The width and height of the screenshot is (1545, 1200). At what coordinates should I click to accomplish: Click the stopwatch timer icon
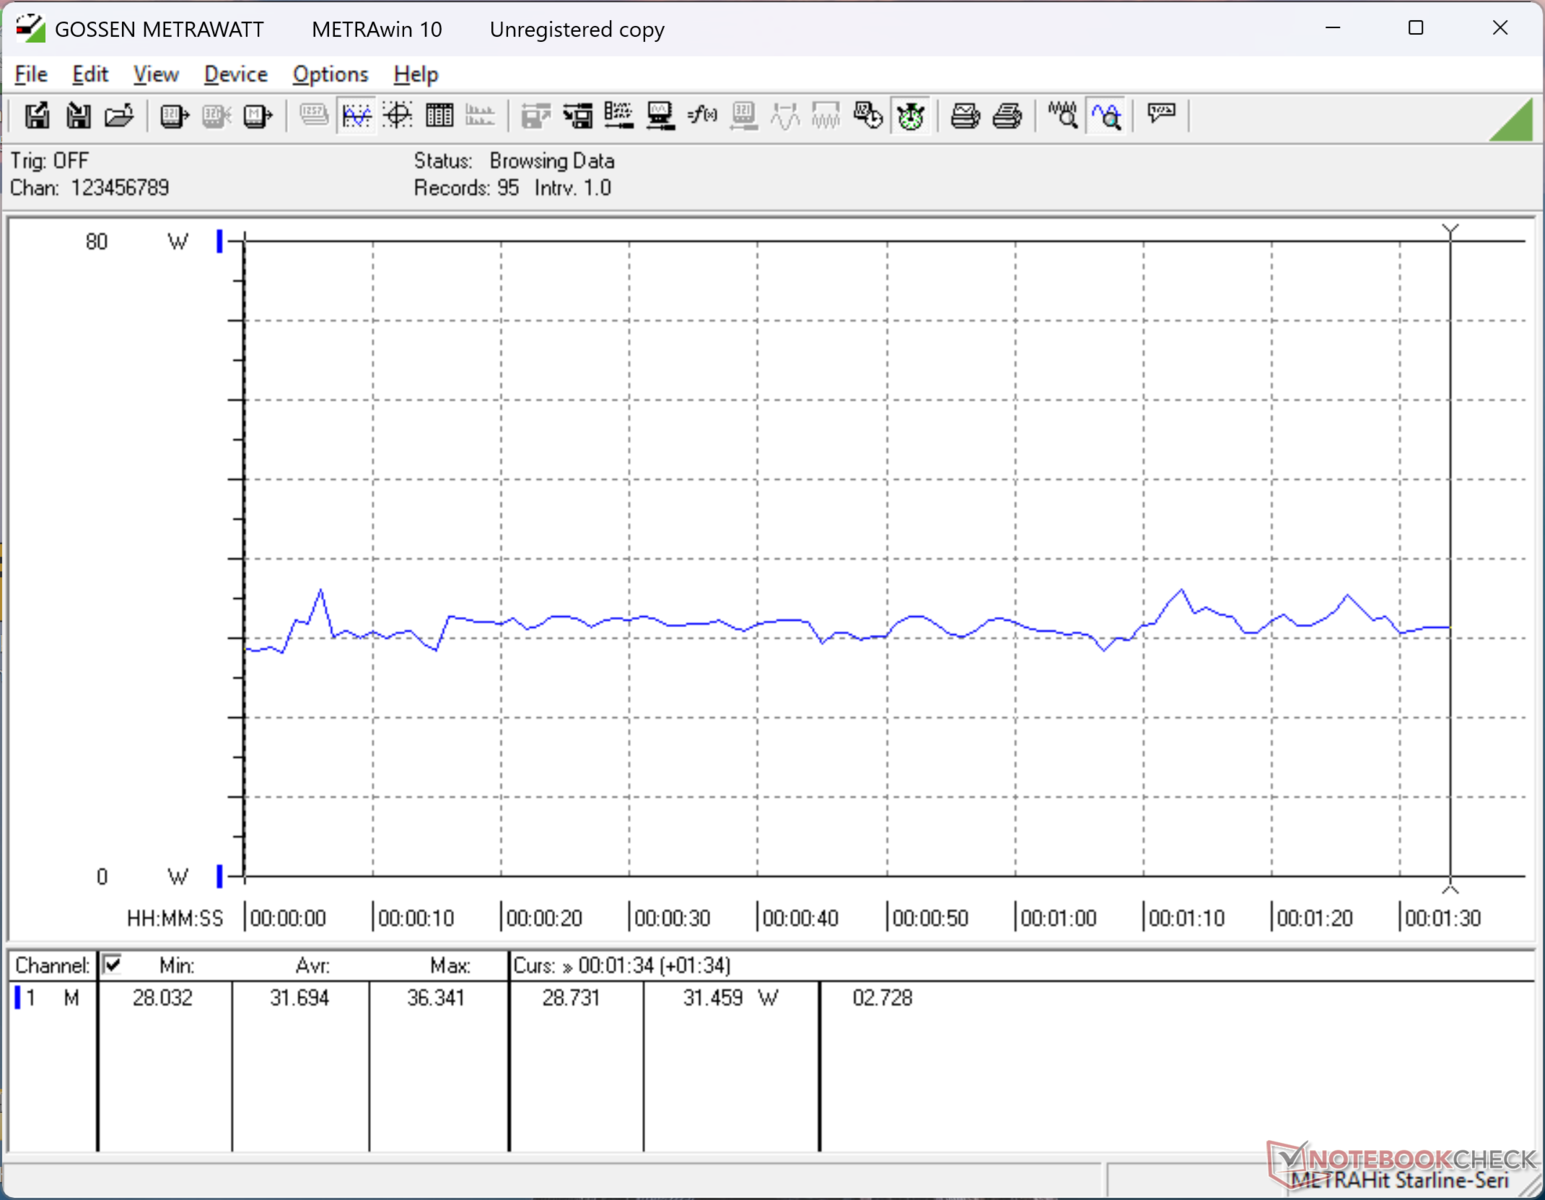(910, 116)
